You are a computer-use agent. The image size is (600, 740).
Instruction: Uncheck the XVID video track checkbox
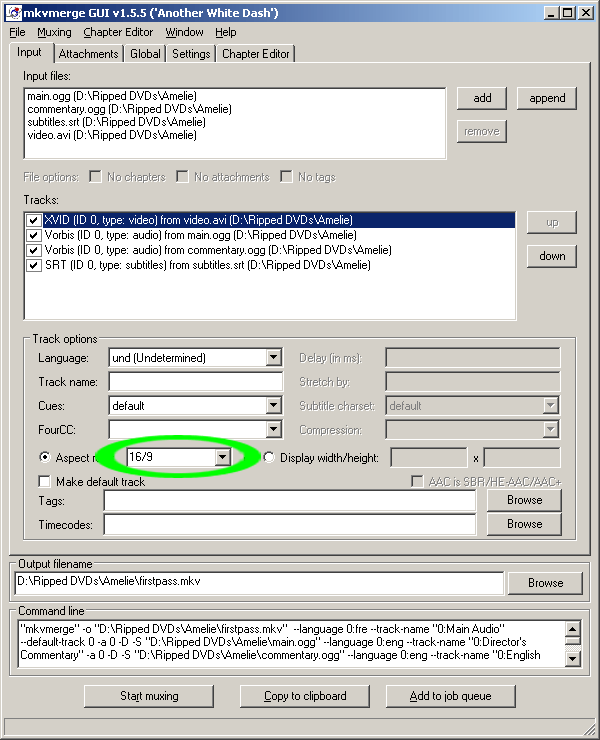pyautogui.click(x=33, y=220)
